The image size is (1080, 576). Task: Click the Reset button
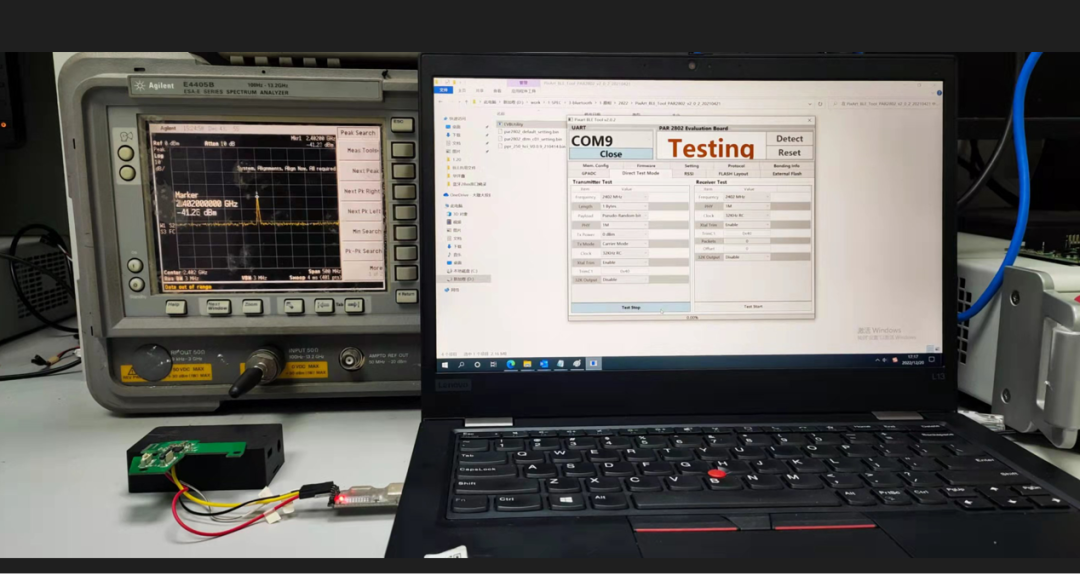coord(789,152)
